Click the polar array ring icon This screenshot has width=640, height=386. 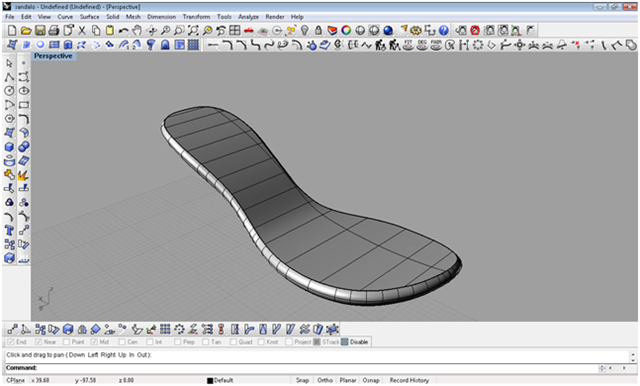click(179, 329)
